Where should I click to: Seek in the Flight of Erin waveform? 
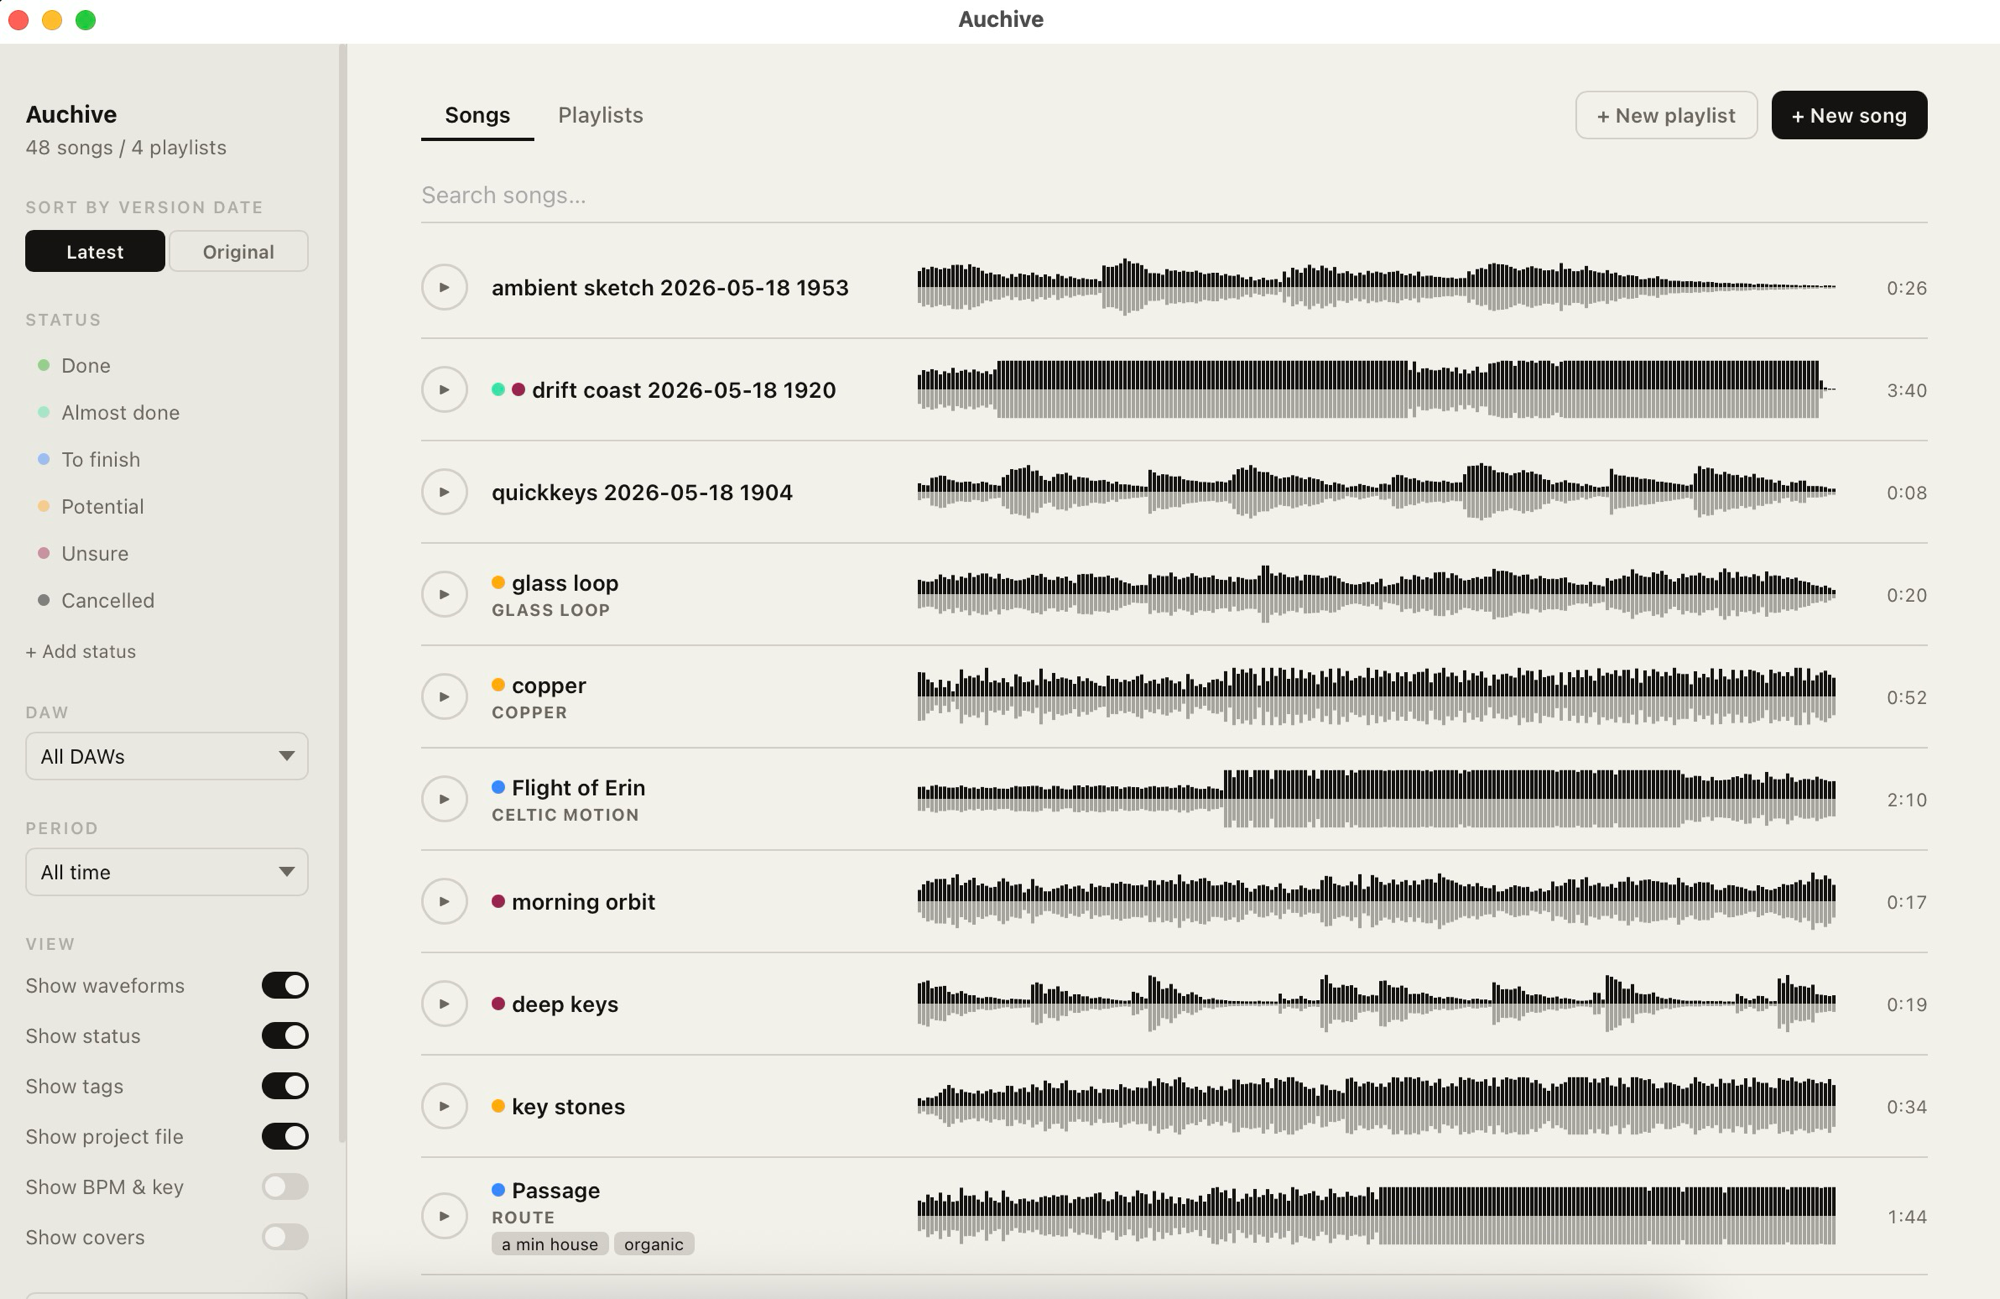pos(1376,799)
